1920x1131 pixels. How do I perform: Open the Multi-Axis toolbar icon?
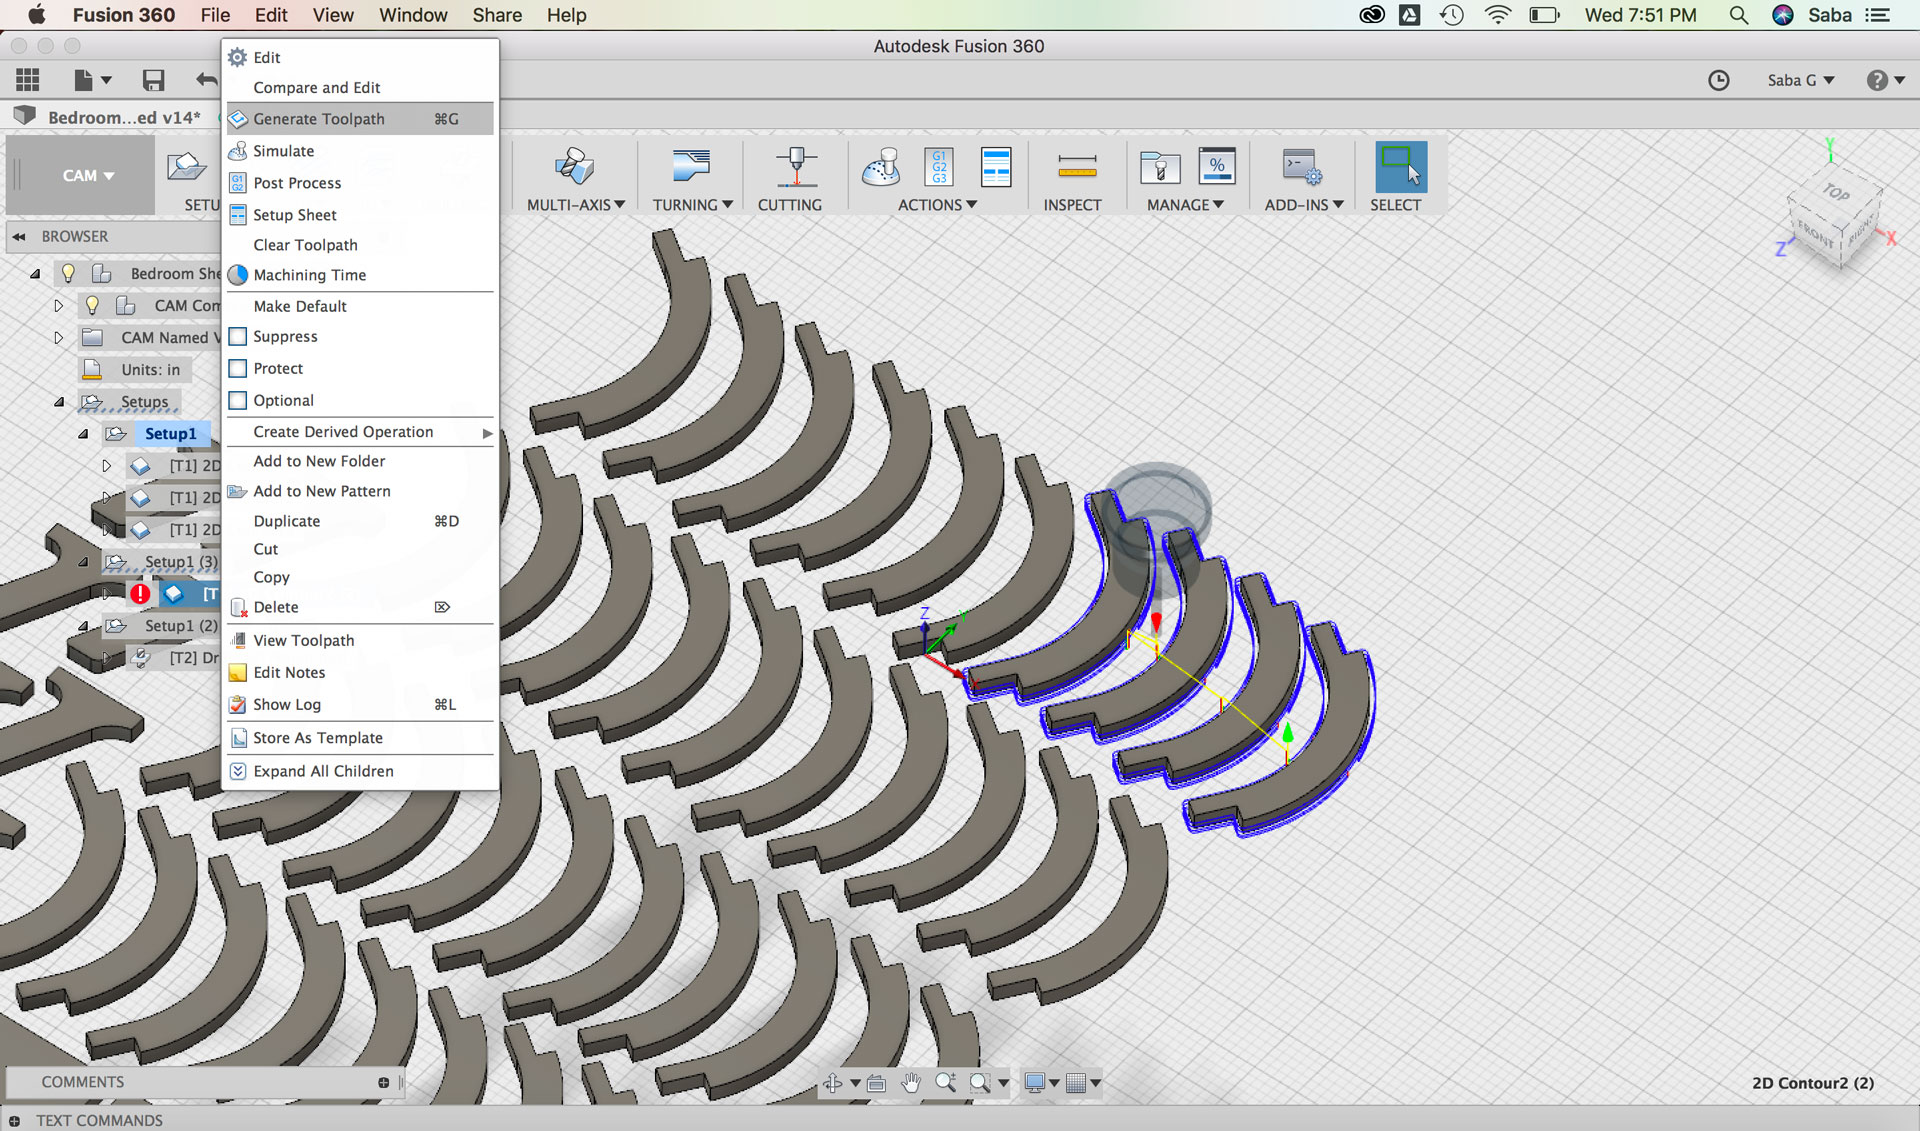click(x=575, y=167)
